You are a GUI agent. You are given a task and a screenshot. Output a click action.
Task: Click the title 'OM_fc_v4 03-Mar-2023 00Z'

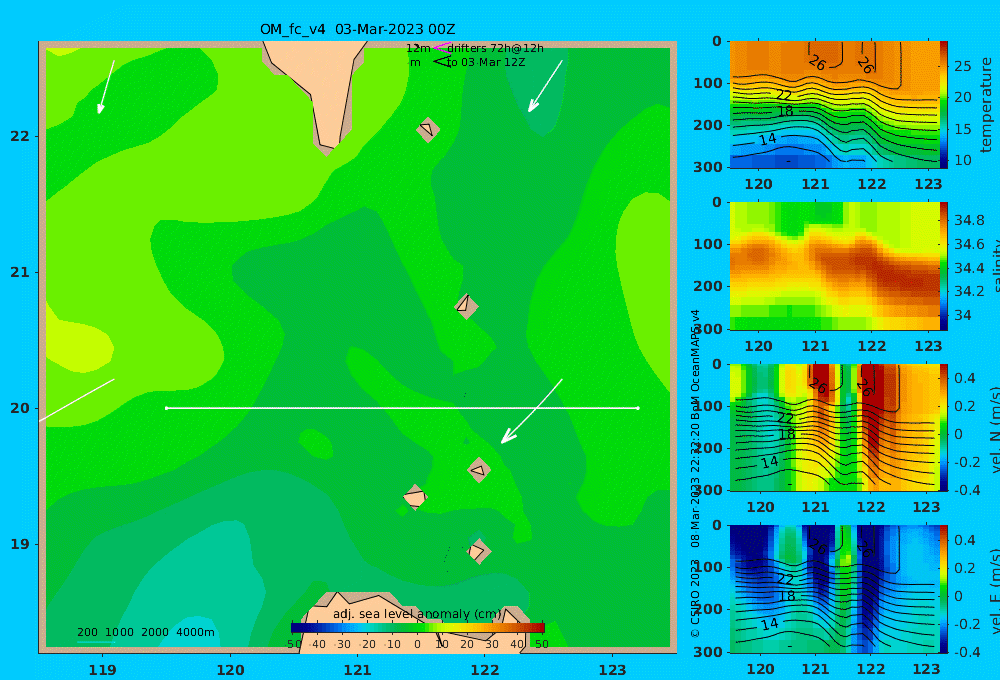[357, 29]
